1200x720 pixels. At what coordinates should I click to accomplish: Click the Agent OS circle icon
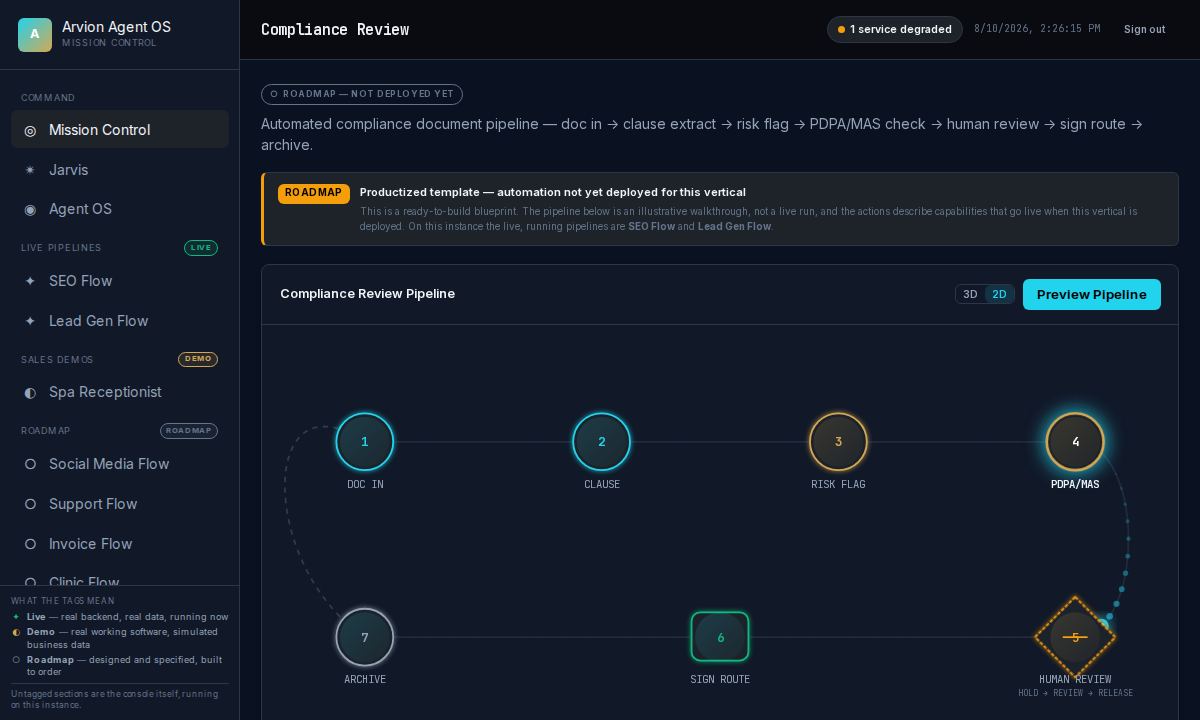coord(30,209)
